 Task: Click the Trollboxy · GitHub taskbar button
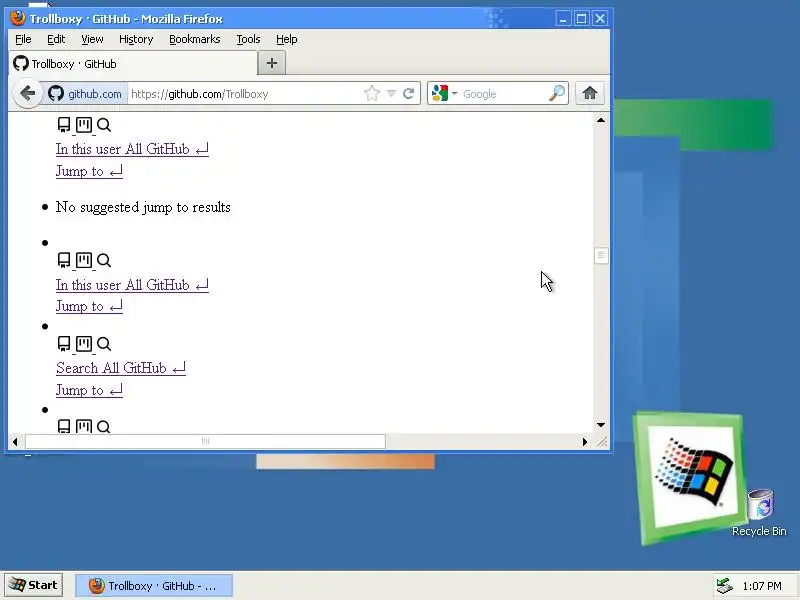click(x=154, y=586)
